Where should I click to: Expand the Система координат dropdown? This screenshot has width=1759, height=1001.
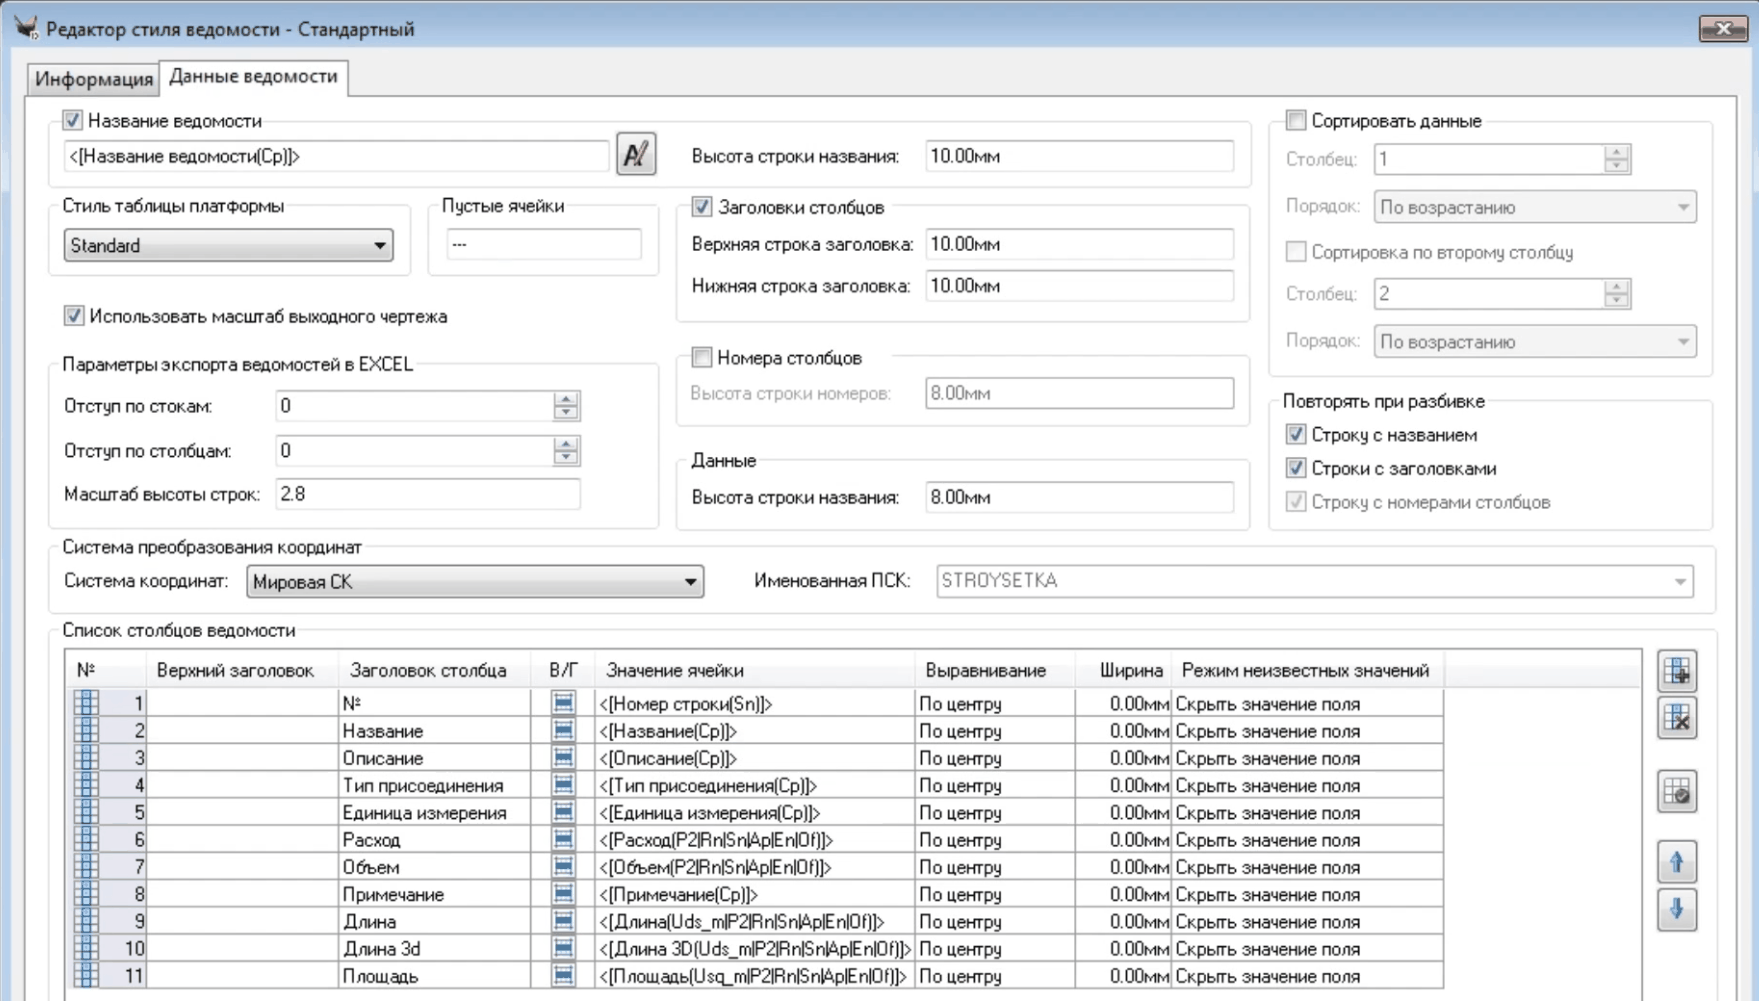(x=474, y=582)
